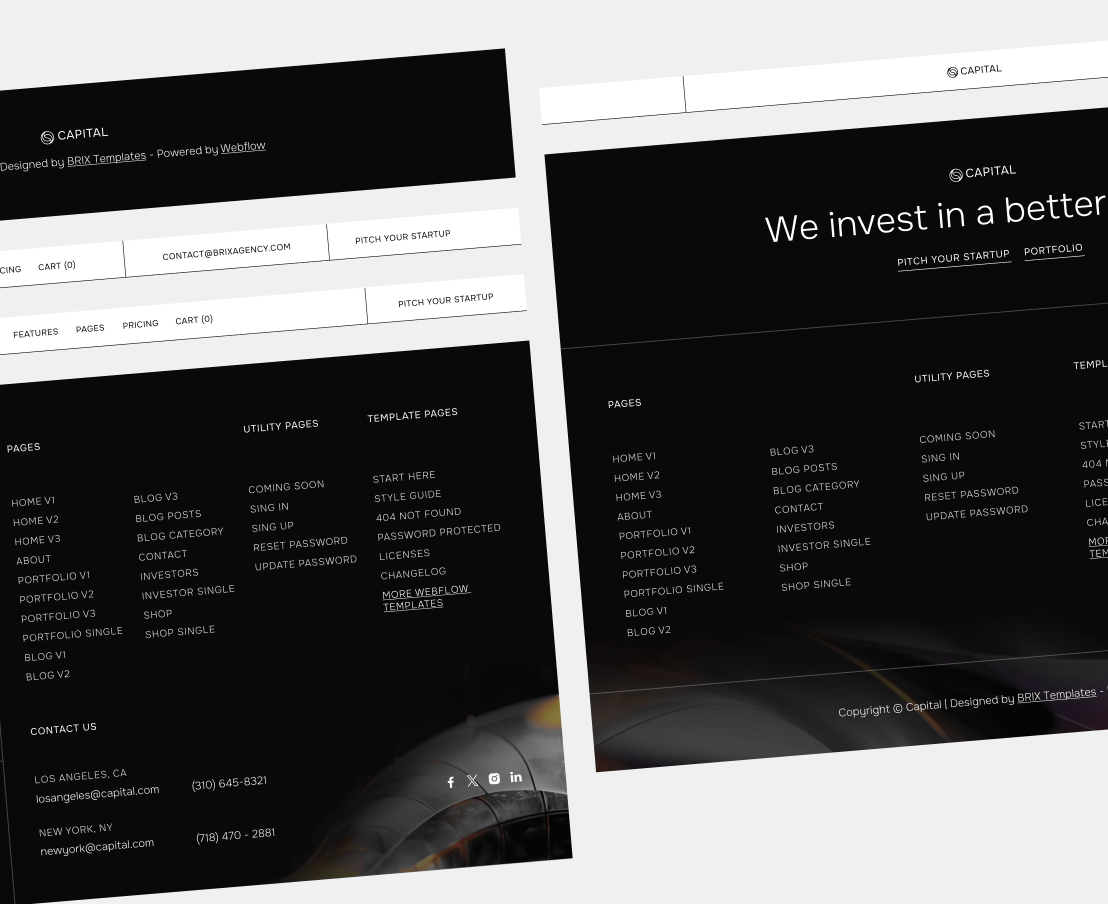Click the social icons row's Facebook glyph

coord(451,781)
